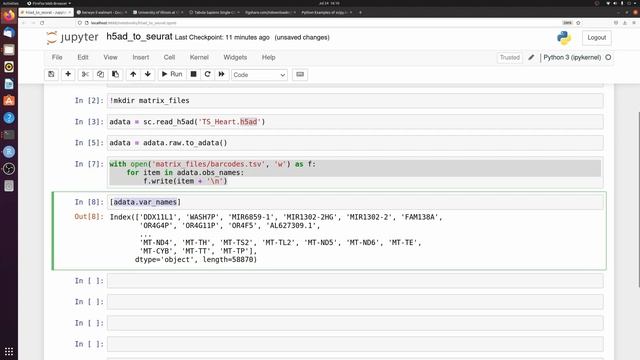
Task: Switch to the Tabula Sapiens Single Cell tab
Action: point(214,12)
